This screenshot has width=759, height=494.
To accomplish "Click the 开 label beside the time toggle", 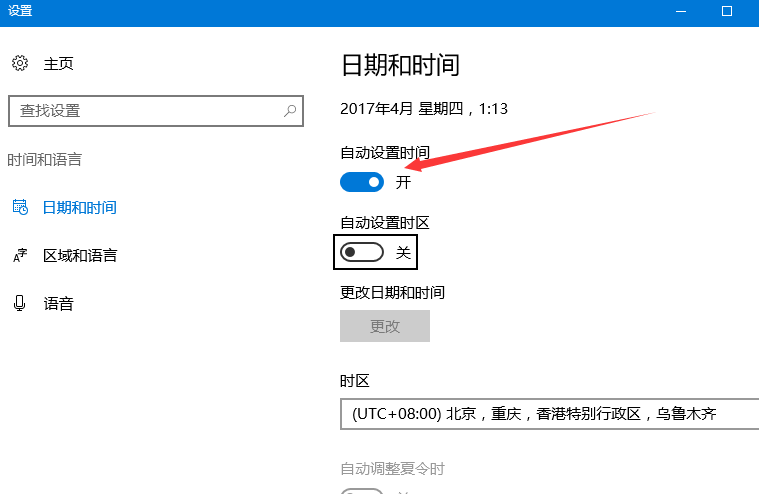I will click(403, 182).
